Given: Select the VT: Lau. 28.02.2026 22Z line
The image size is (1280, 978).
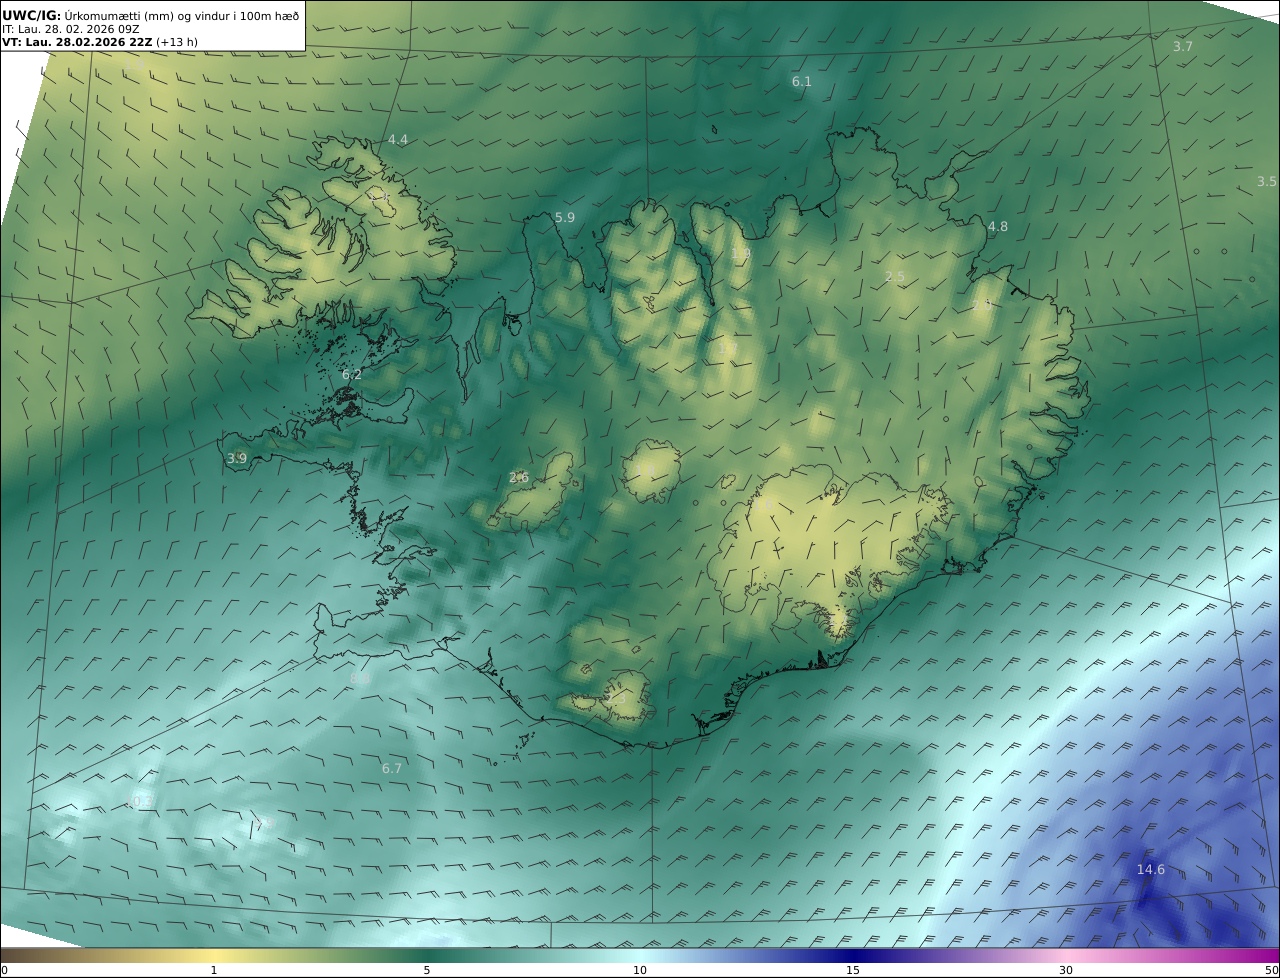Looking at the screenshot, I should pos(100,43).
